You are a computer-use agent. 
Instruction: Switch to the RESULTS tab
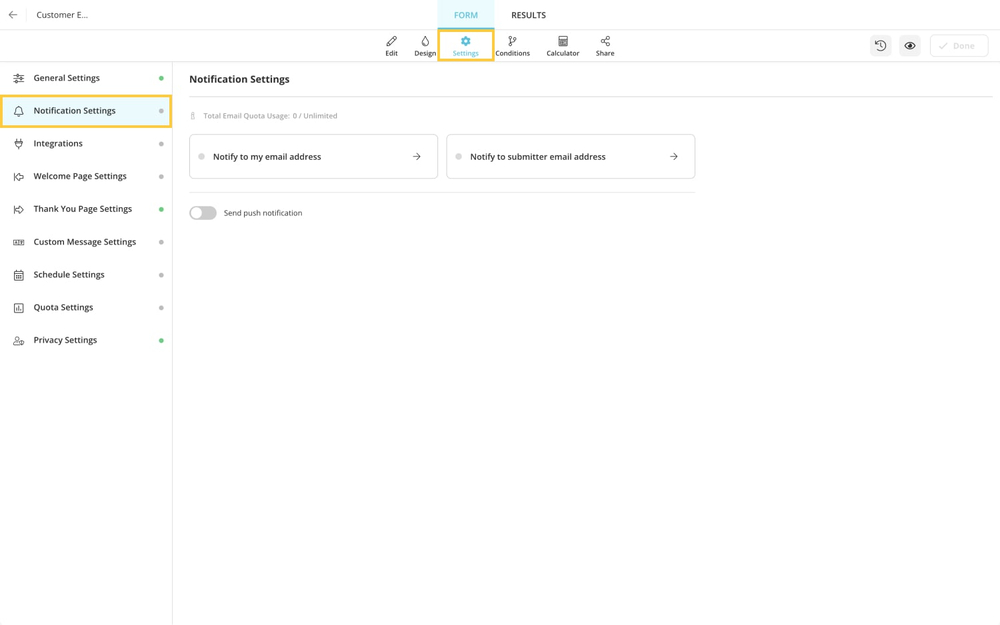click(x=528, y=15)
